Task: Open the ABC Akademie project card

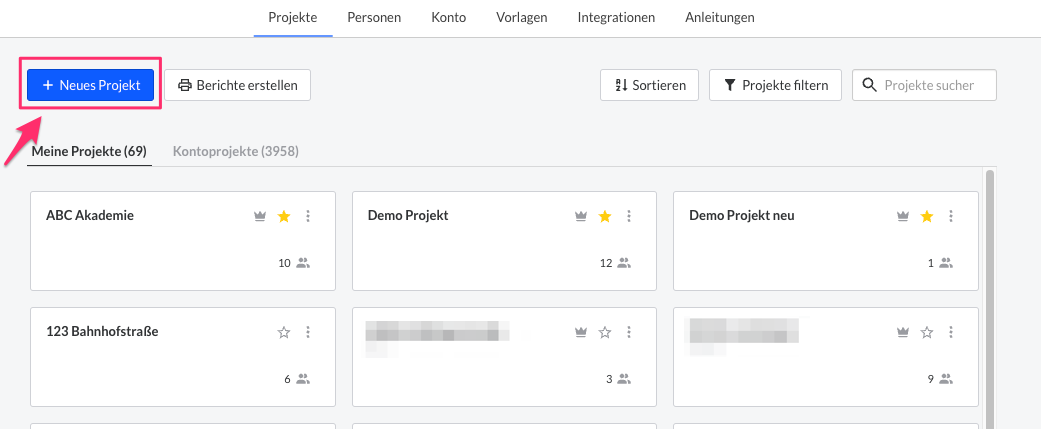Action: click(x=183, y=241)
